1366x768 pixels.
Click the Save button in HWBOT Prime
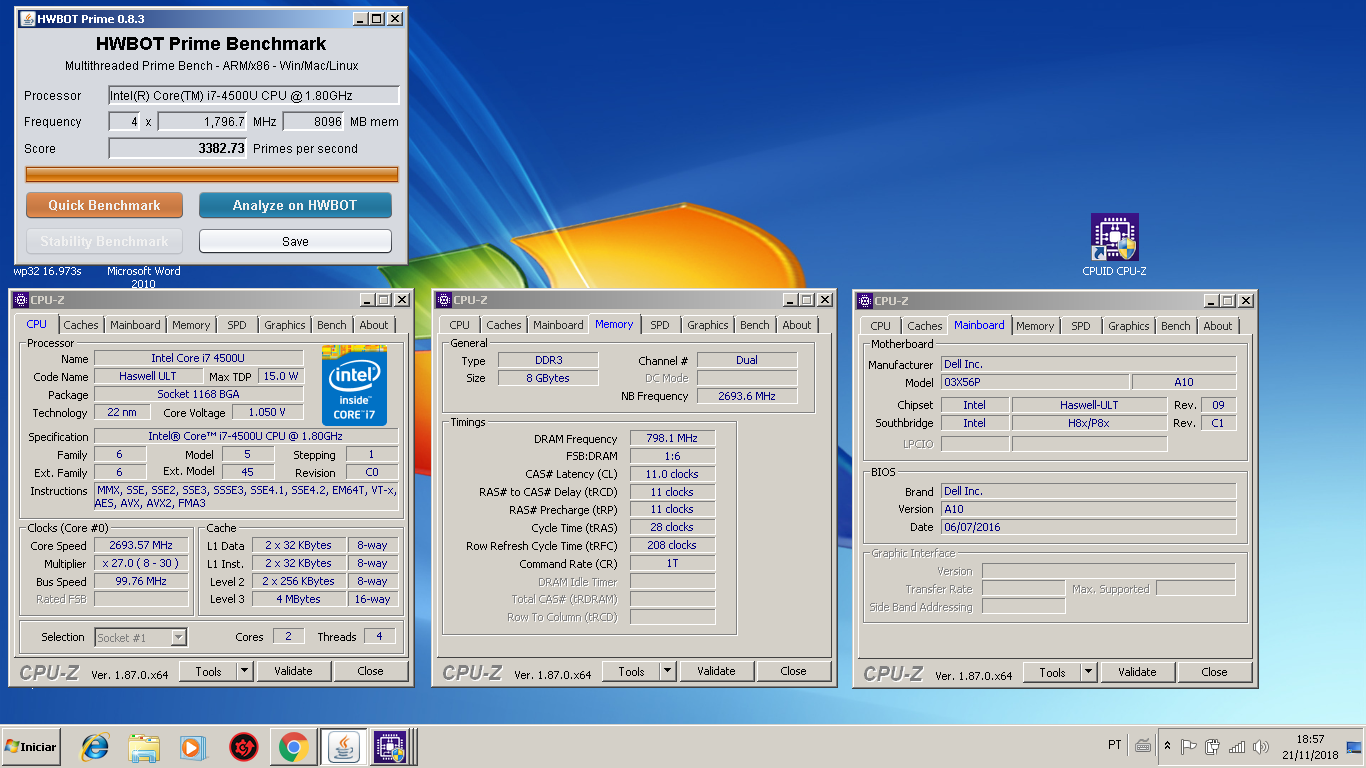(x=295, y=241)
